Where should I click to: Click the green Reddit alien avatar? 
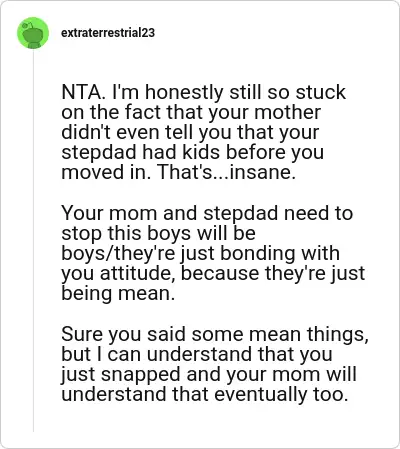pyautogui.click(x=33, y=33)
